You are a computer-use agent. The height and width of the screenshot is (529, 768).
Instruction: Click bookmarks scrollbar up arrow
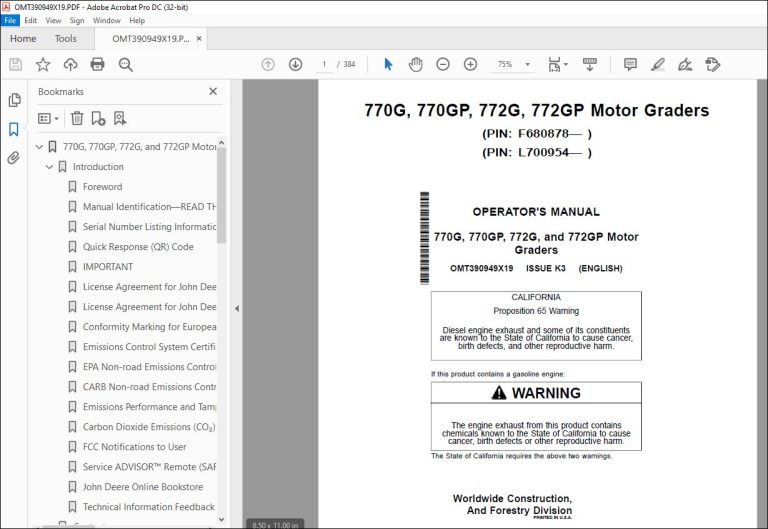pos(221,143)
